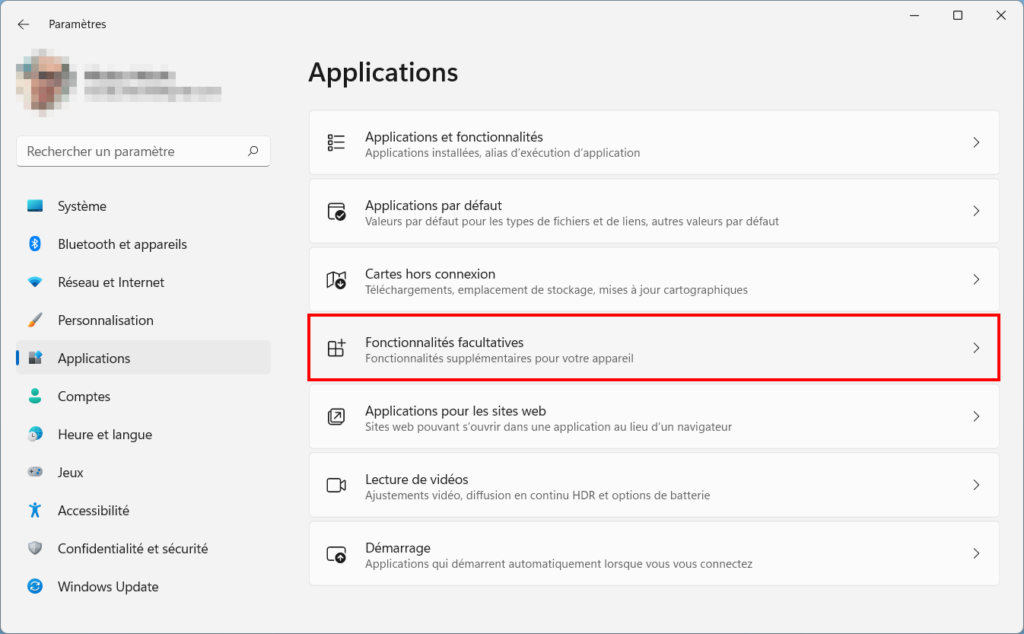
Task: Go to Windows Update
Action: point(143,586)
